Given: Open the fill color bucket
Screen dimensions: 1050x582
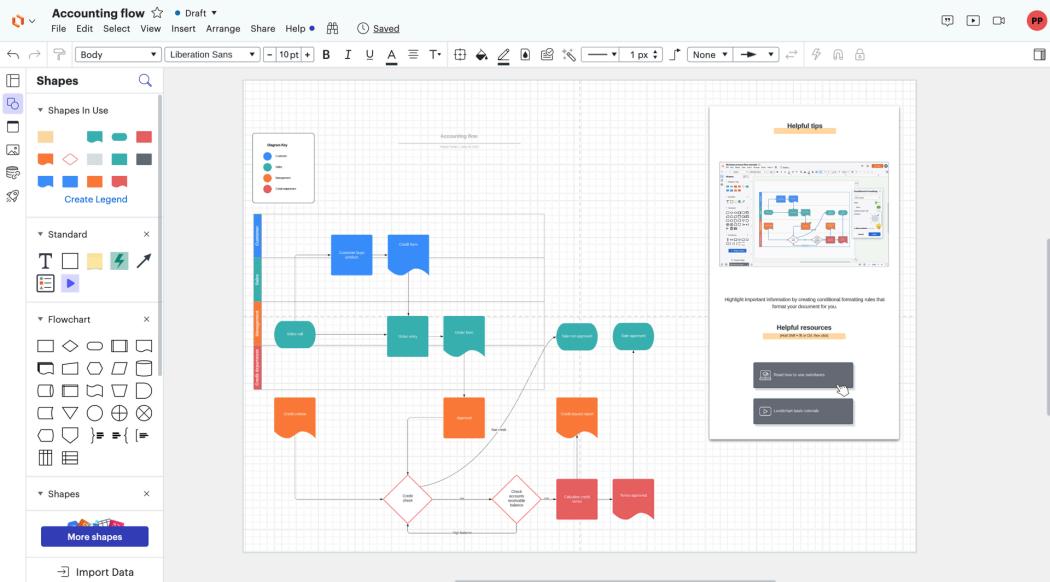Looking at the screenshot, I should click(x=481, y=55).
